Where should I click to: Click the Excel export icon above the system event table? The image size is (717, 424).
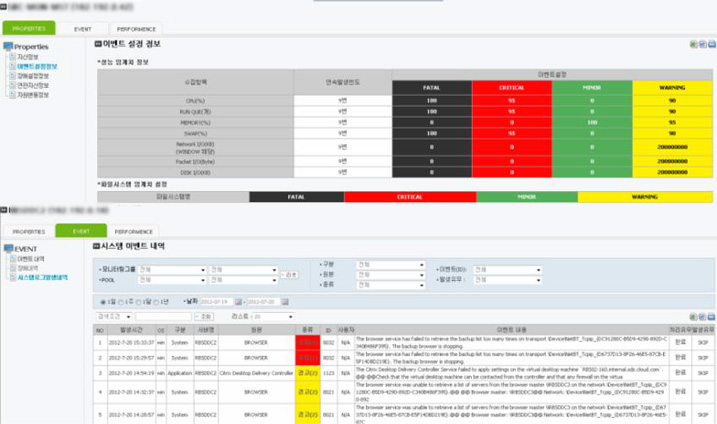click(x=693, y=317)
